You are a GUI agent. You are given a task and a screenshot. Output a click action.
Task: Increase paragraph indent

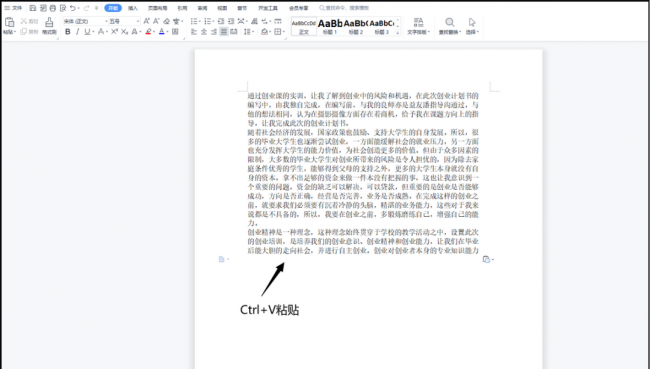[x=231, y=21]
